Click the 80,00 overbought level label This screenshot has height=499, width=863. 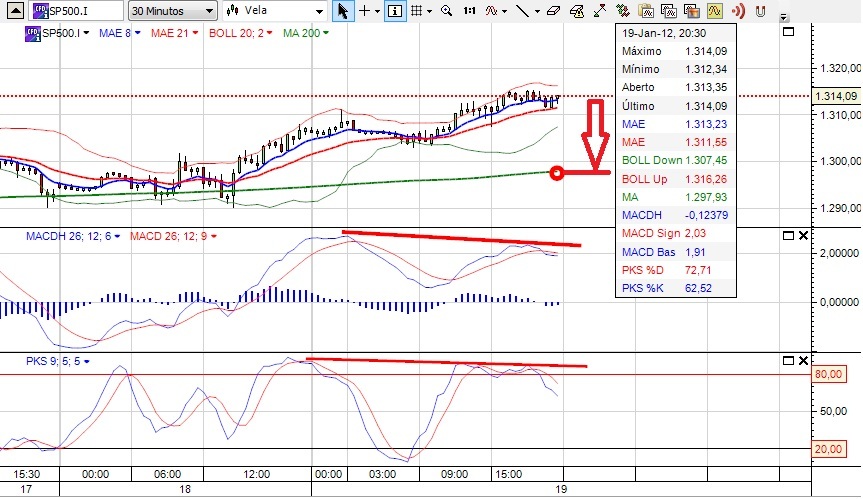coord(828,374)
